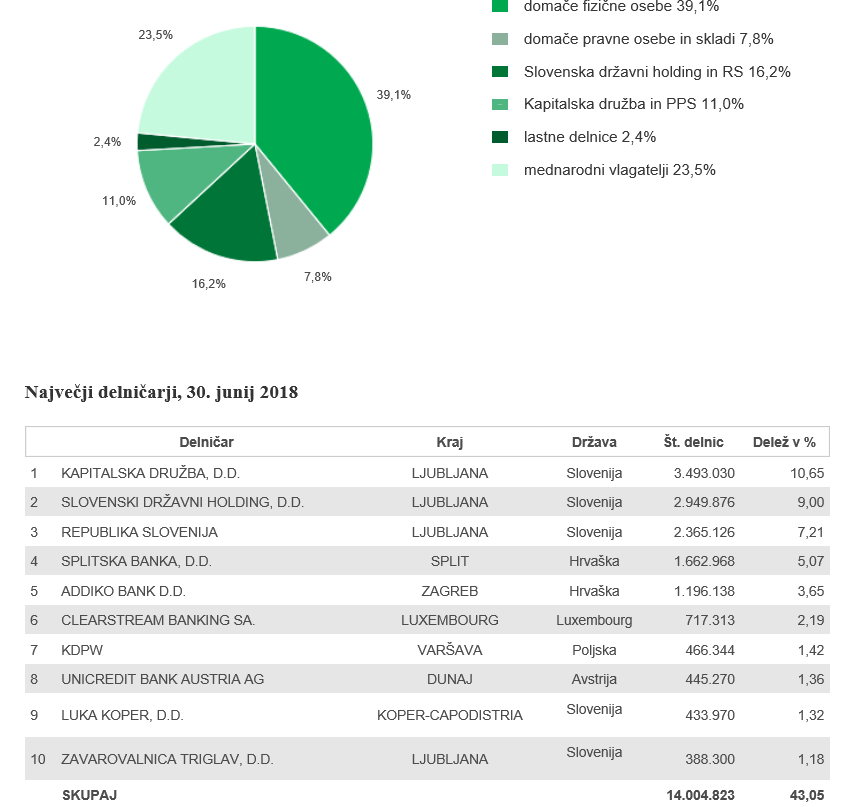845x807 pixels.
Task: Click country 'Avstrija' in Država column
Action: 594,679
